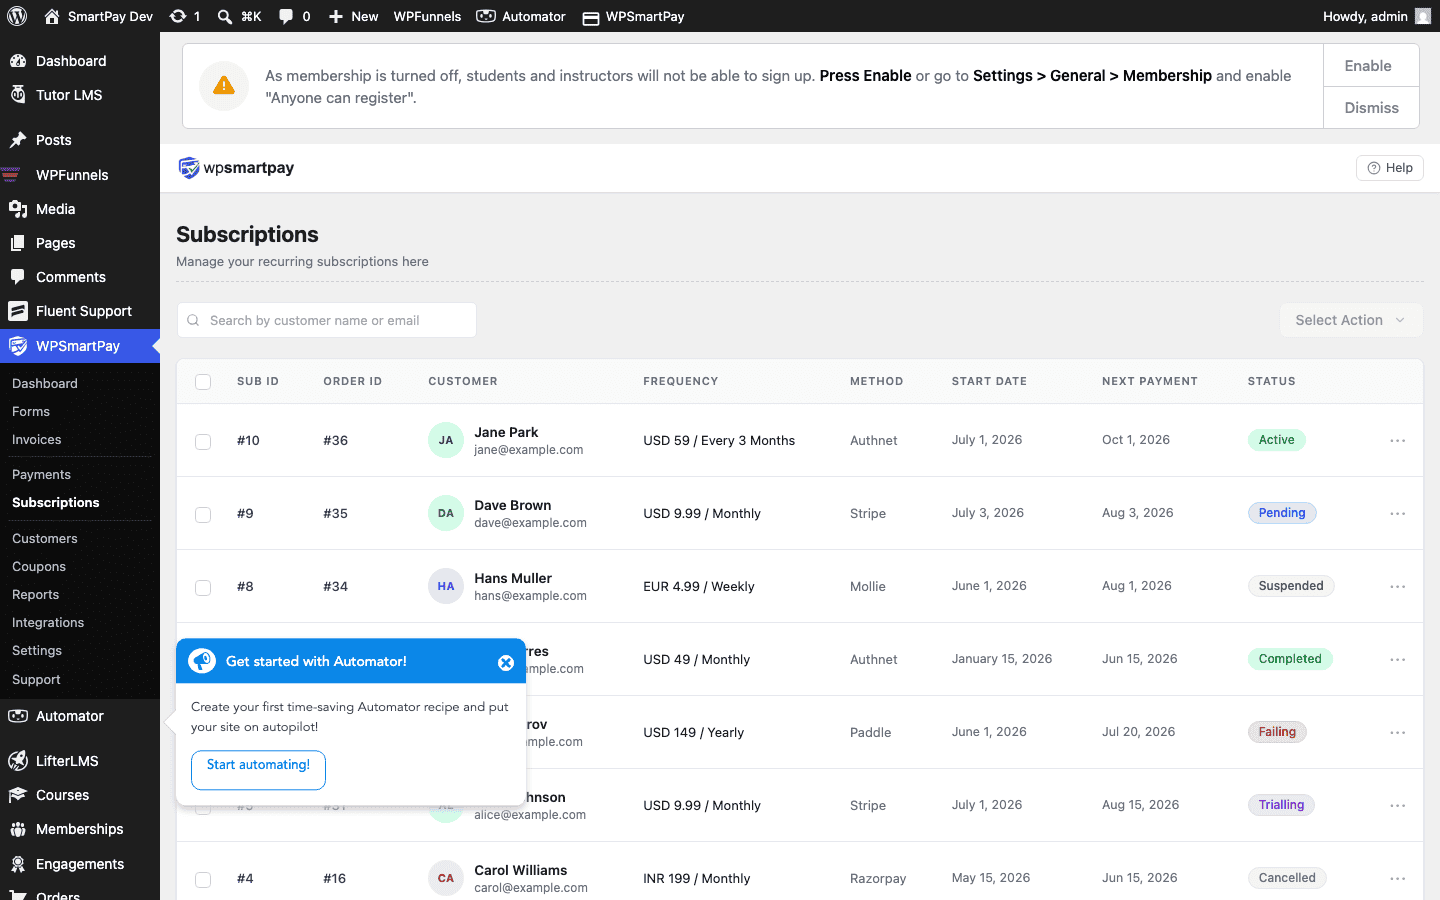Open row actions for subscription #4
Image resolution: width=1440 pixels, height=900 pixels.
(x=1398, y=878)
